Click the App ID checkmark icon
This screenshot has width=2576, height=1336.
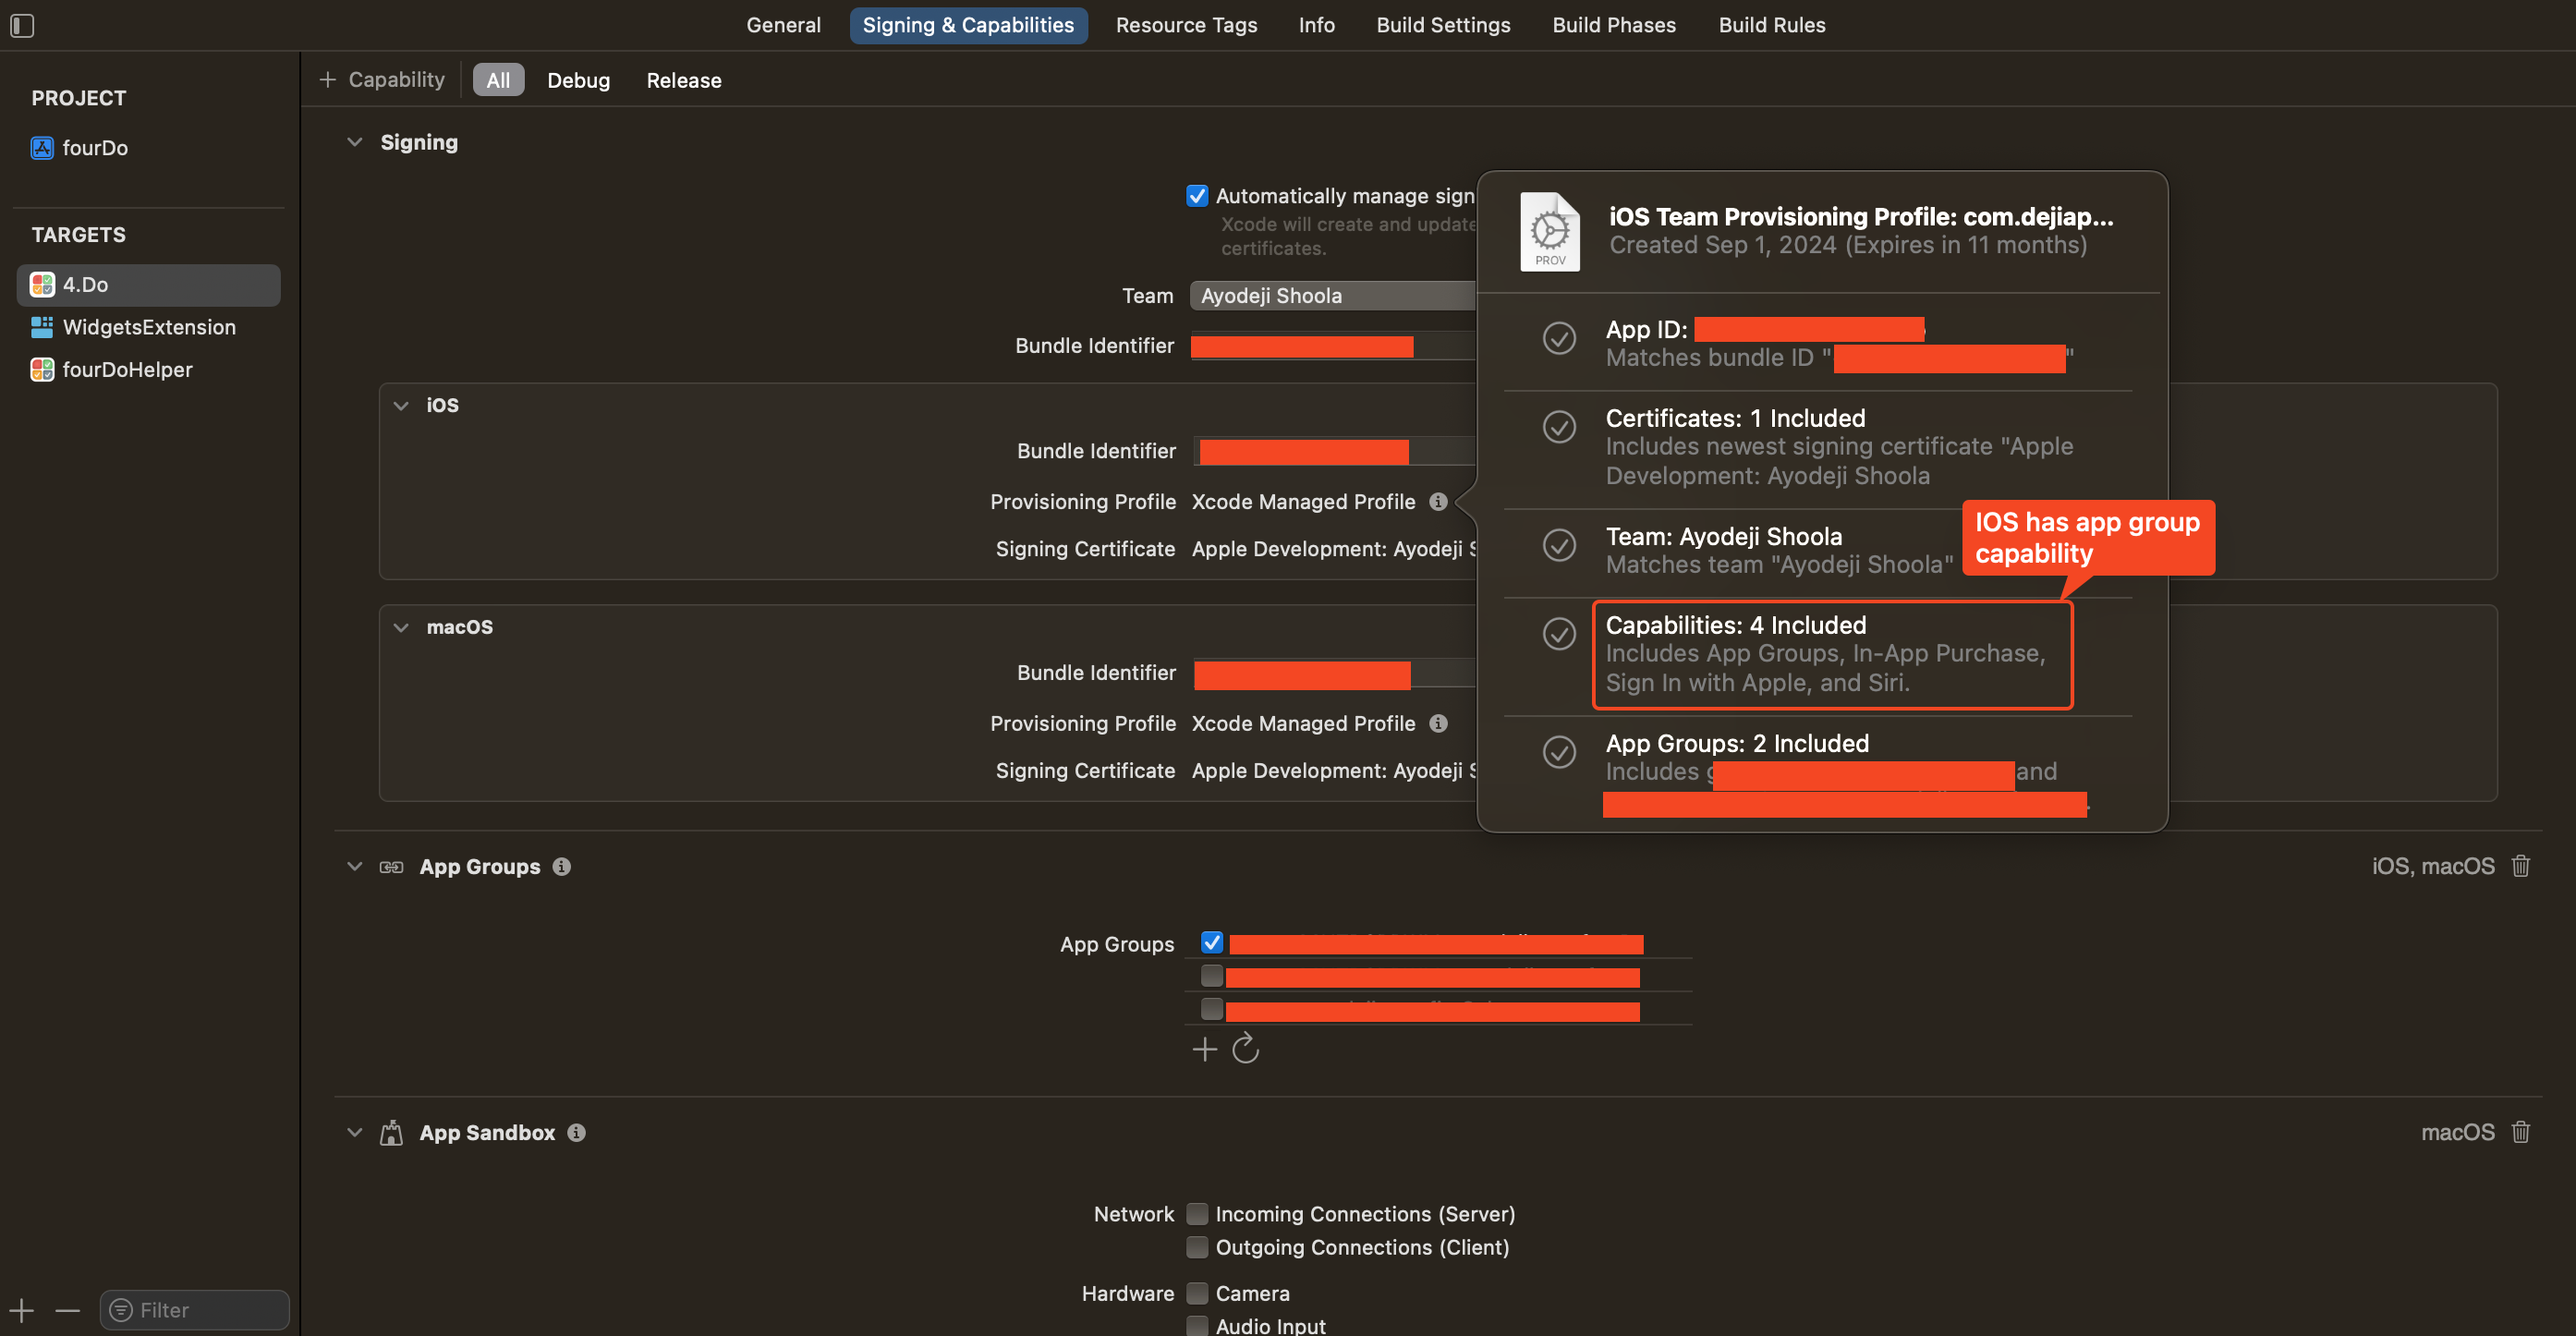1559,338
